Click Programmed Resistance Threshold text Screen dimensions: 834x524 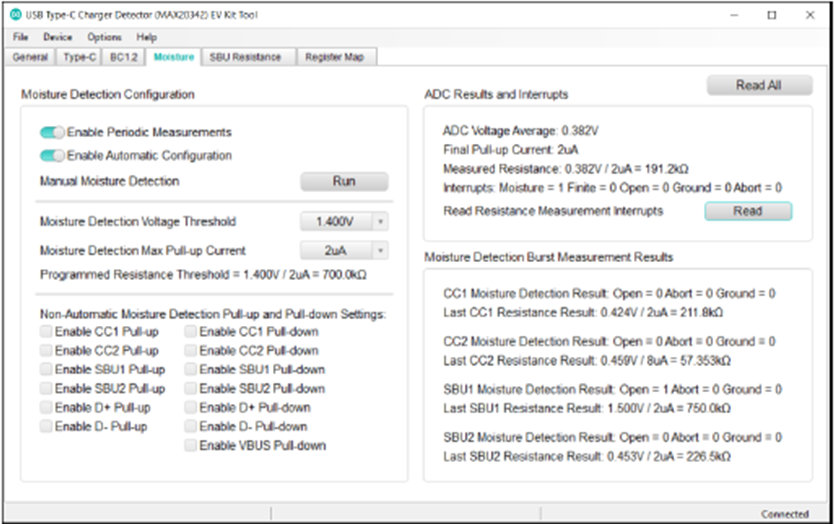(x=203, y=275)
